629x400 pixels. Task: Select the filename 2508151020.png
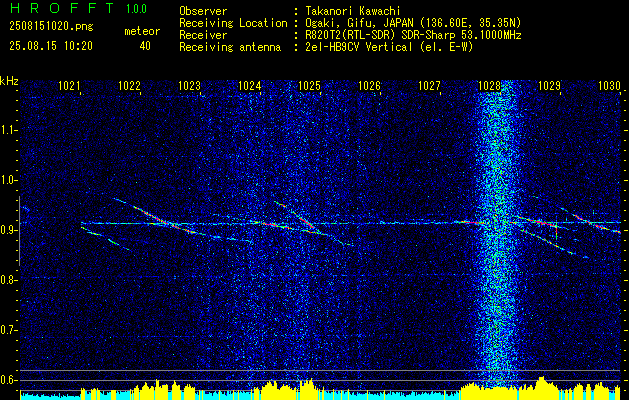(x=51, y=27)
